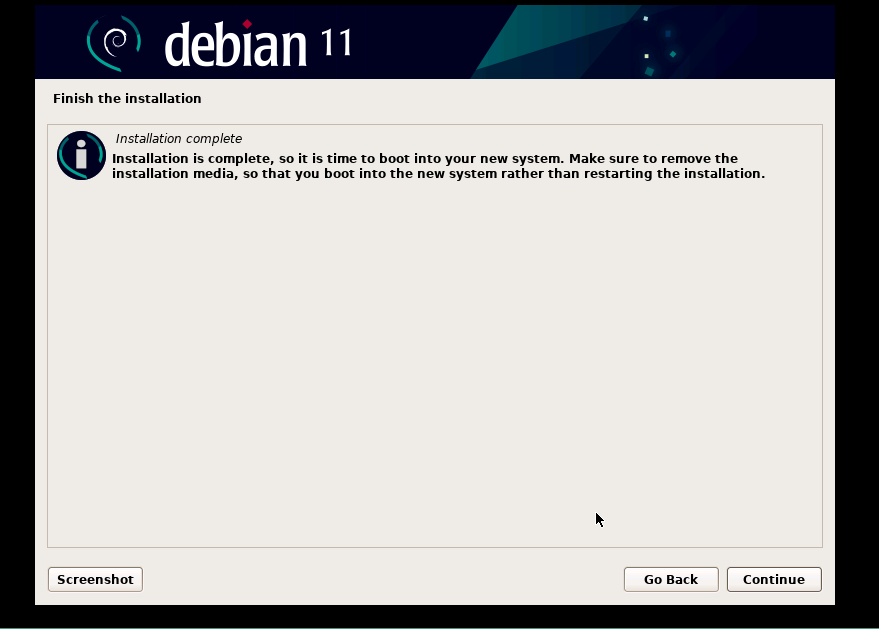Click the 'debian 11' banner text
Screen dimensions: 879x632
(258, 44)
